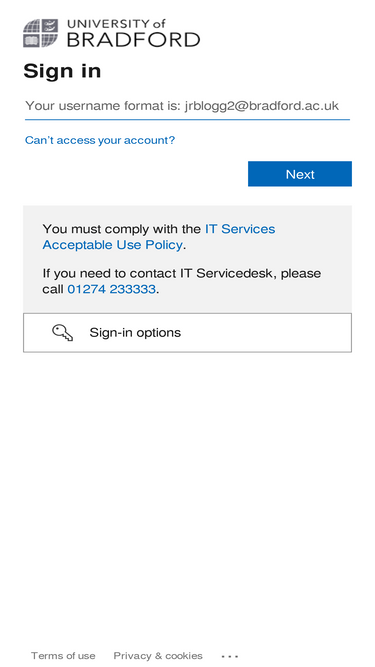375x667 pixels.
Task: Call the 01274 233333 phone link
Action: click(x=111, y=289)
